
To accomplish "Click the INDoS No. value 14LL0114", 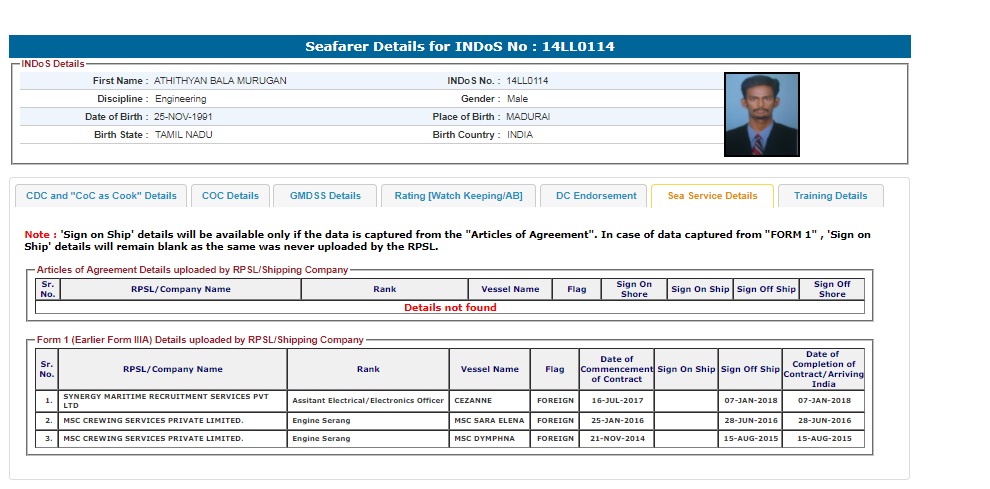I will point(527,81).
